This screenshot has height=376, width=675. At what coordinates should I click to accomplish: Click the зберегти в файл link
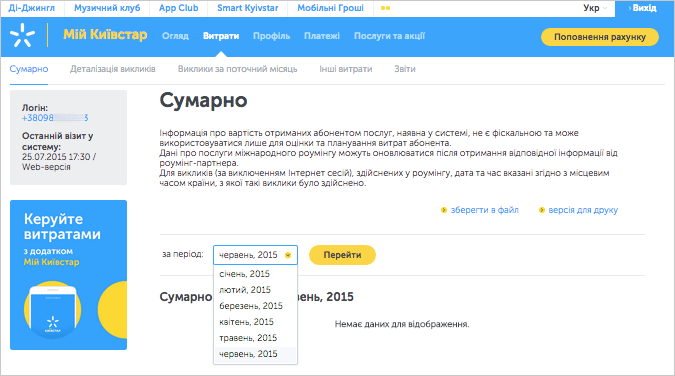click(485, 210)
